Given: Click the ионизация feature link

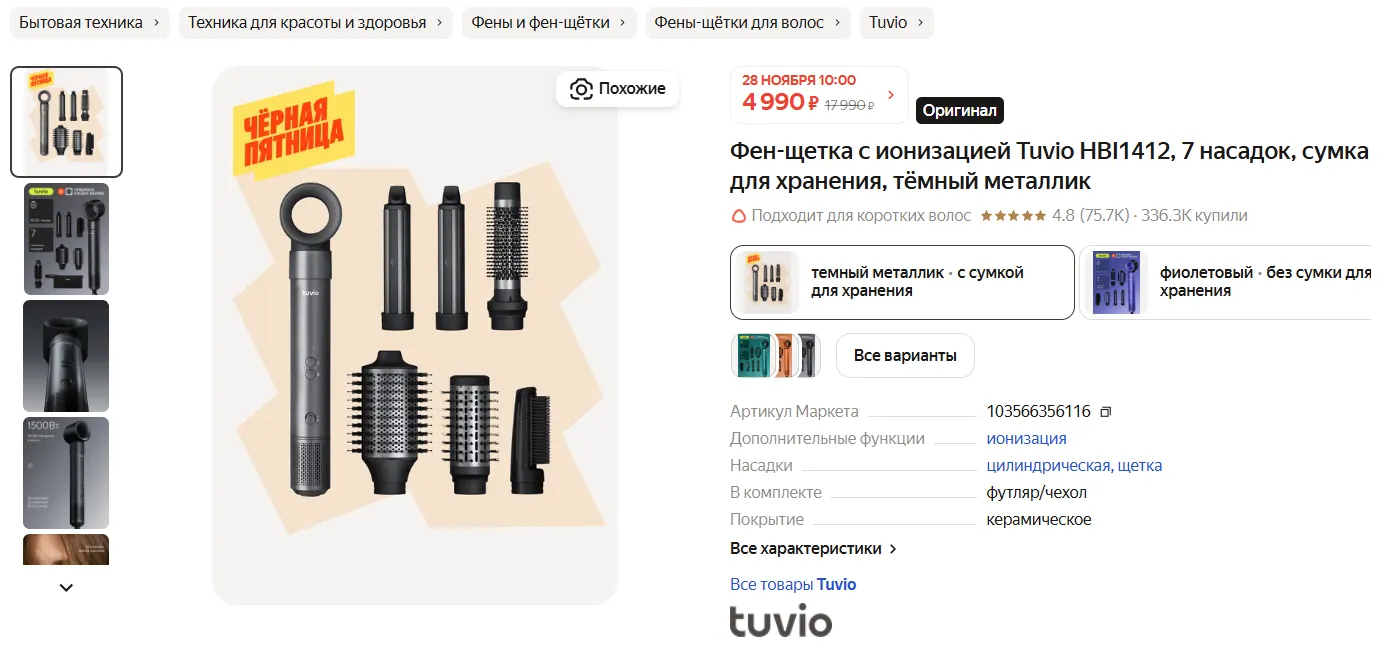Looking at the screenshot, I should pyautogui.click(x=1026, y=439).
